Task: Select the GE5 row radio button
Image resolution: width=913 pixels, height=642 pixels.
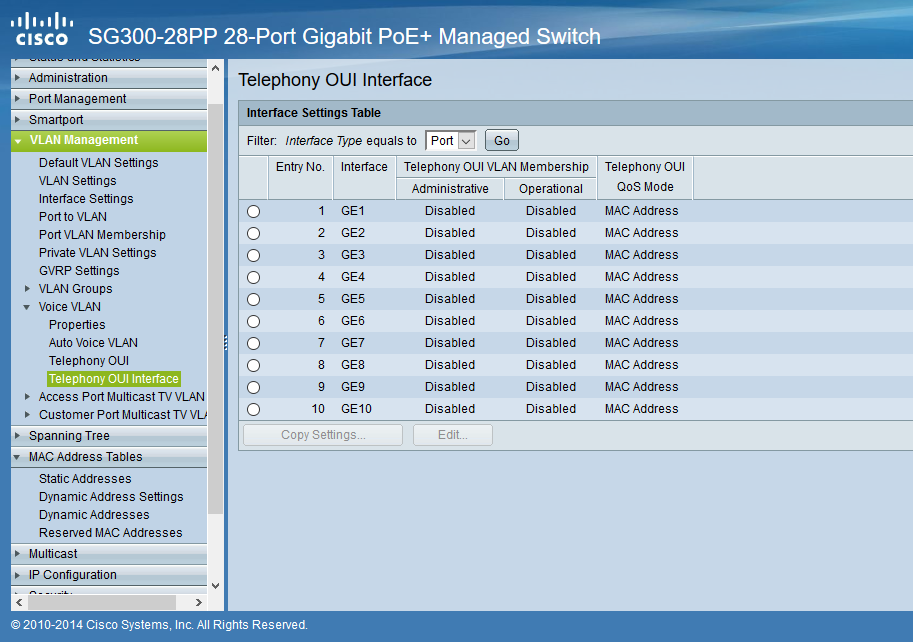Action: tap(253, 300)
